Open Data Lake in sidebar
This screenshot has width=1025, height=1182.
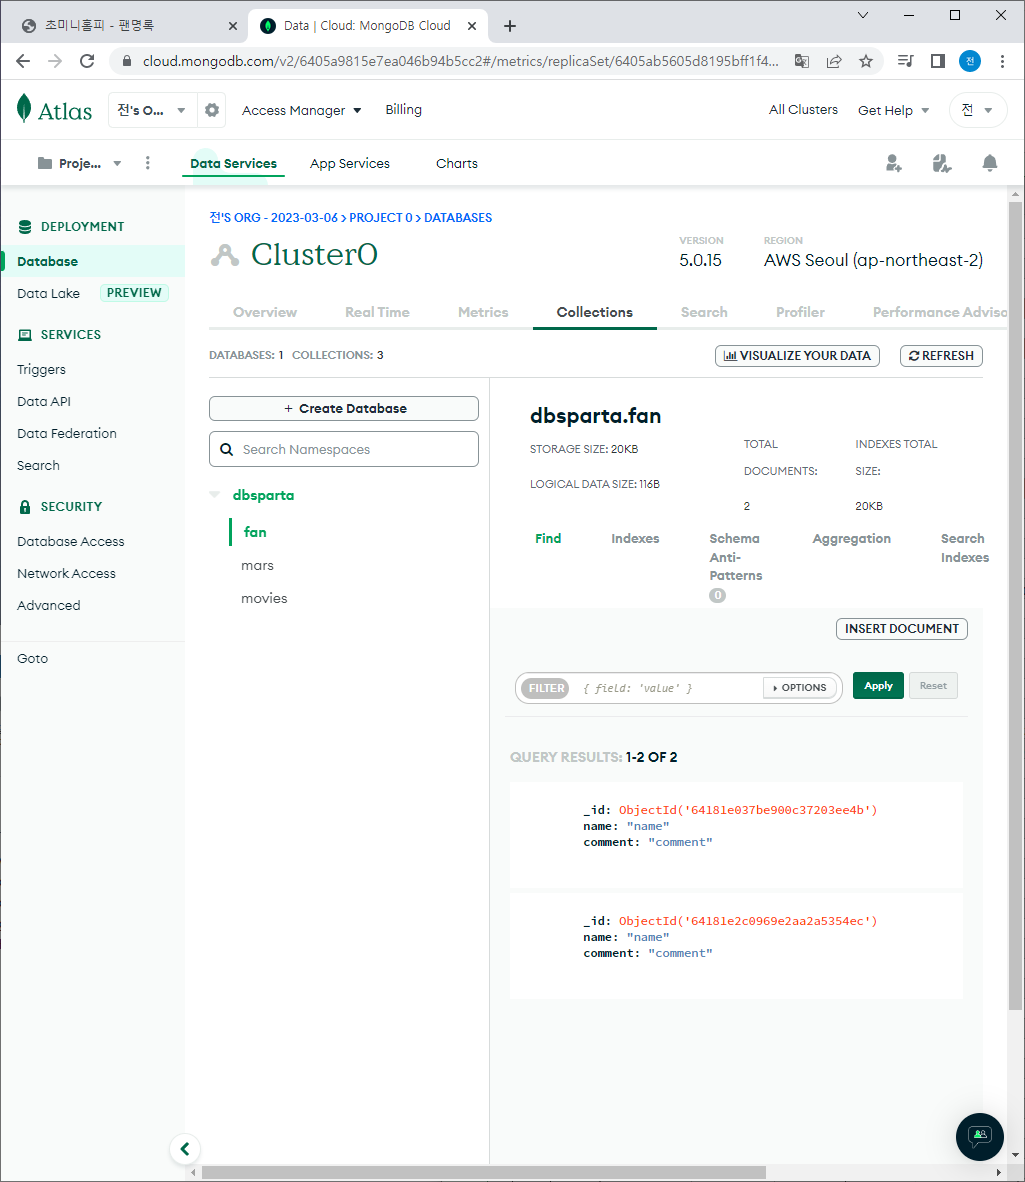point(48,293)
